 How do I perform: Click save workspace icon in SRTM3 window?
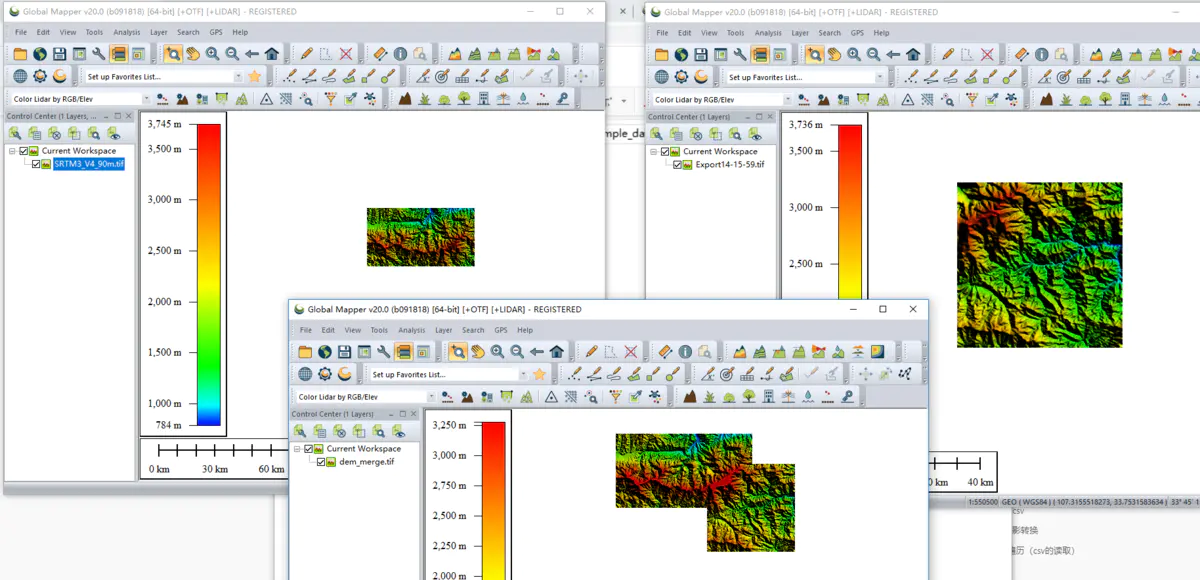[59, 54]
